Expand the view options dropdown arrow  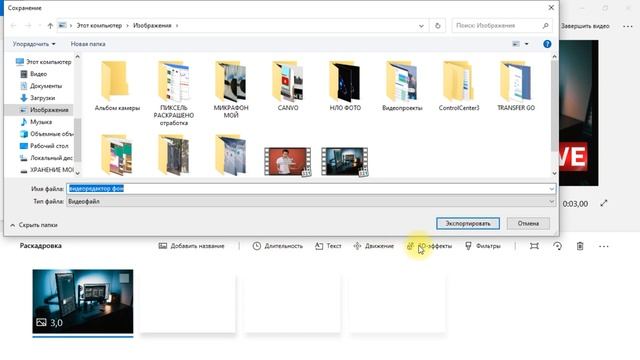[x=527, y=44]
